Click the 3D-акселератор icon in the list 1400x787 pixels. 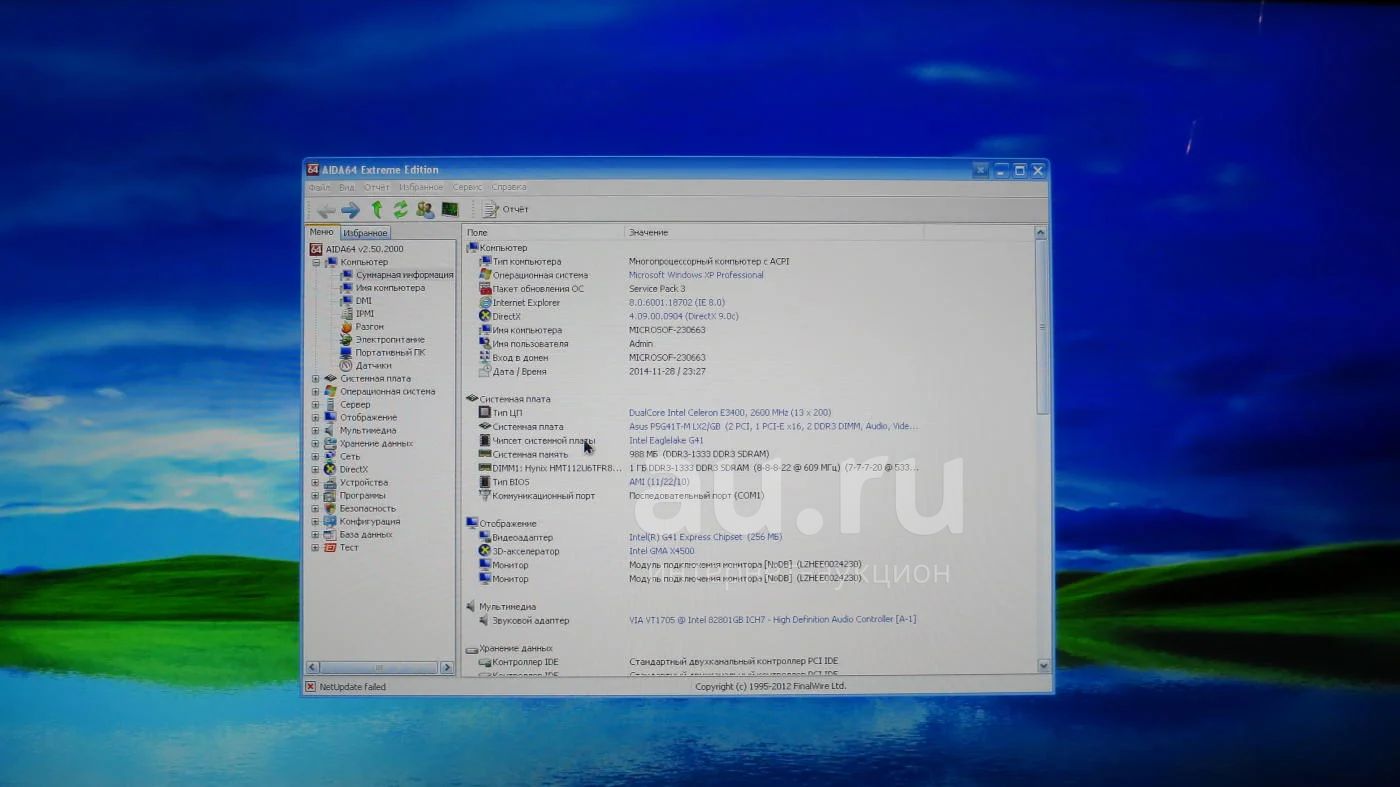coord(485,551)
